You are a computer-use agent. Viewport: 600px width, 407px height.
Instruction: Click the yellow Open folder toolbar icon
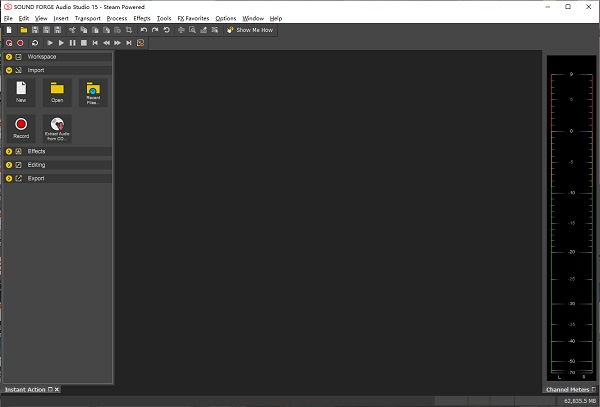pyautogui.click(x=24, y=30)
